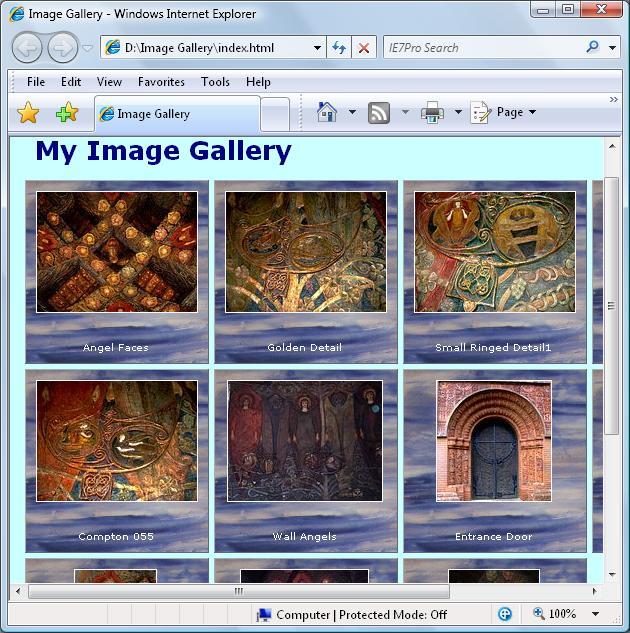Screen dimensions: 630x633
Task: Open the Golden Detail thumbnail
Action: [306, 252]
